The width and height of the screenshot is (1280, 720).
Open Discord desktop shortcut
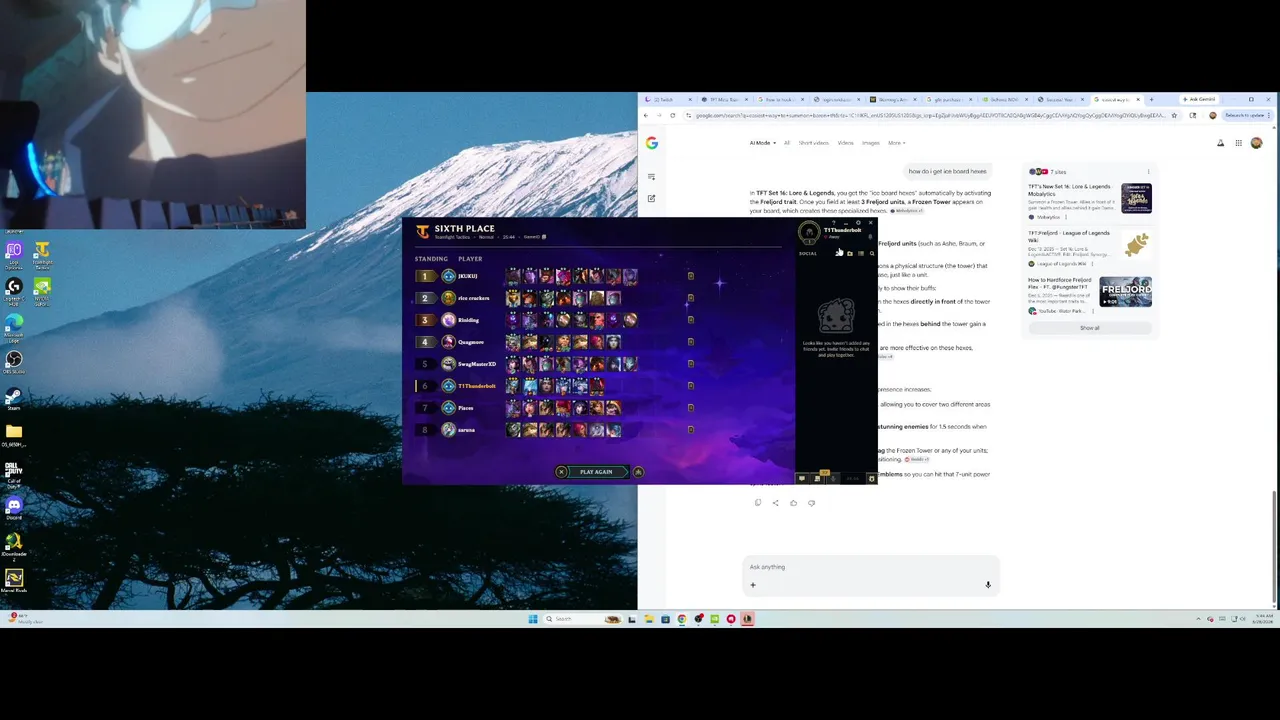point(14,508)
